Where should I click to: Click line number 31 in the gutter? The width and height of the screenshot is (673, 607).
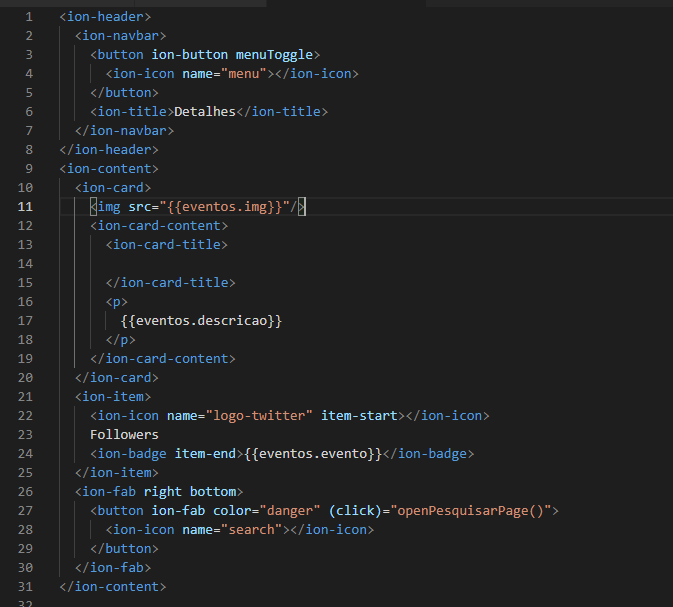(x=25, y=587)
